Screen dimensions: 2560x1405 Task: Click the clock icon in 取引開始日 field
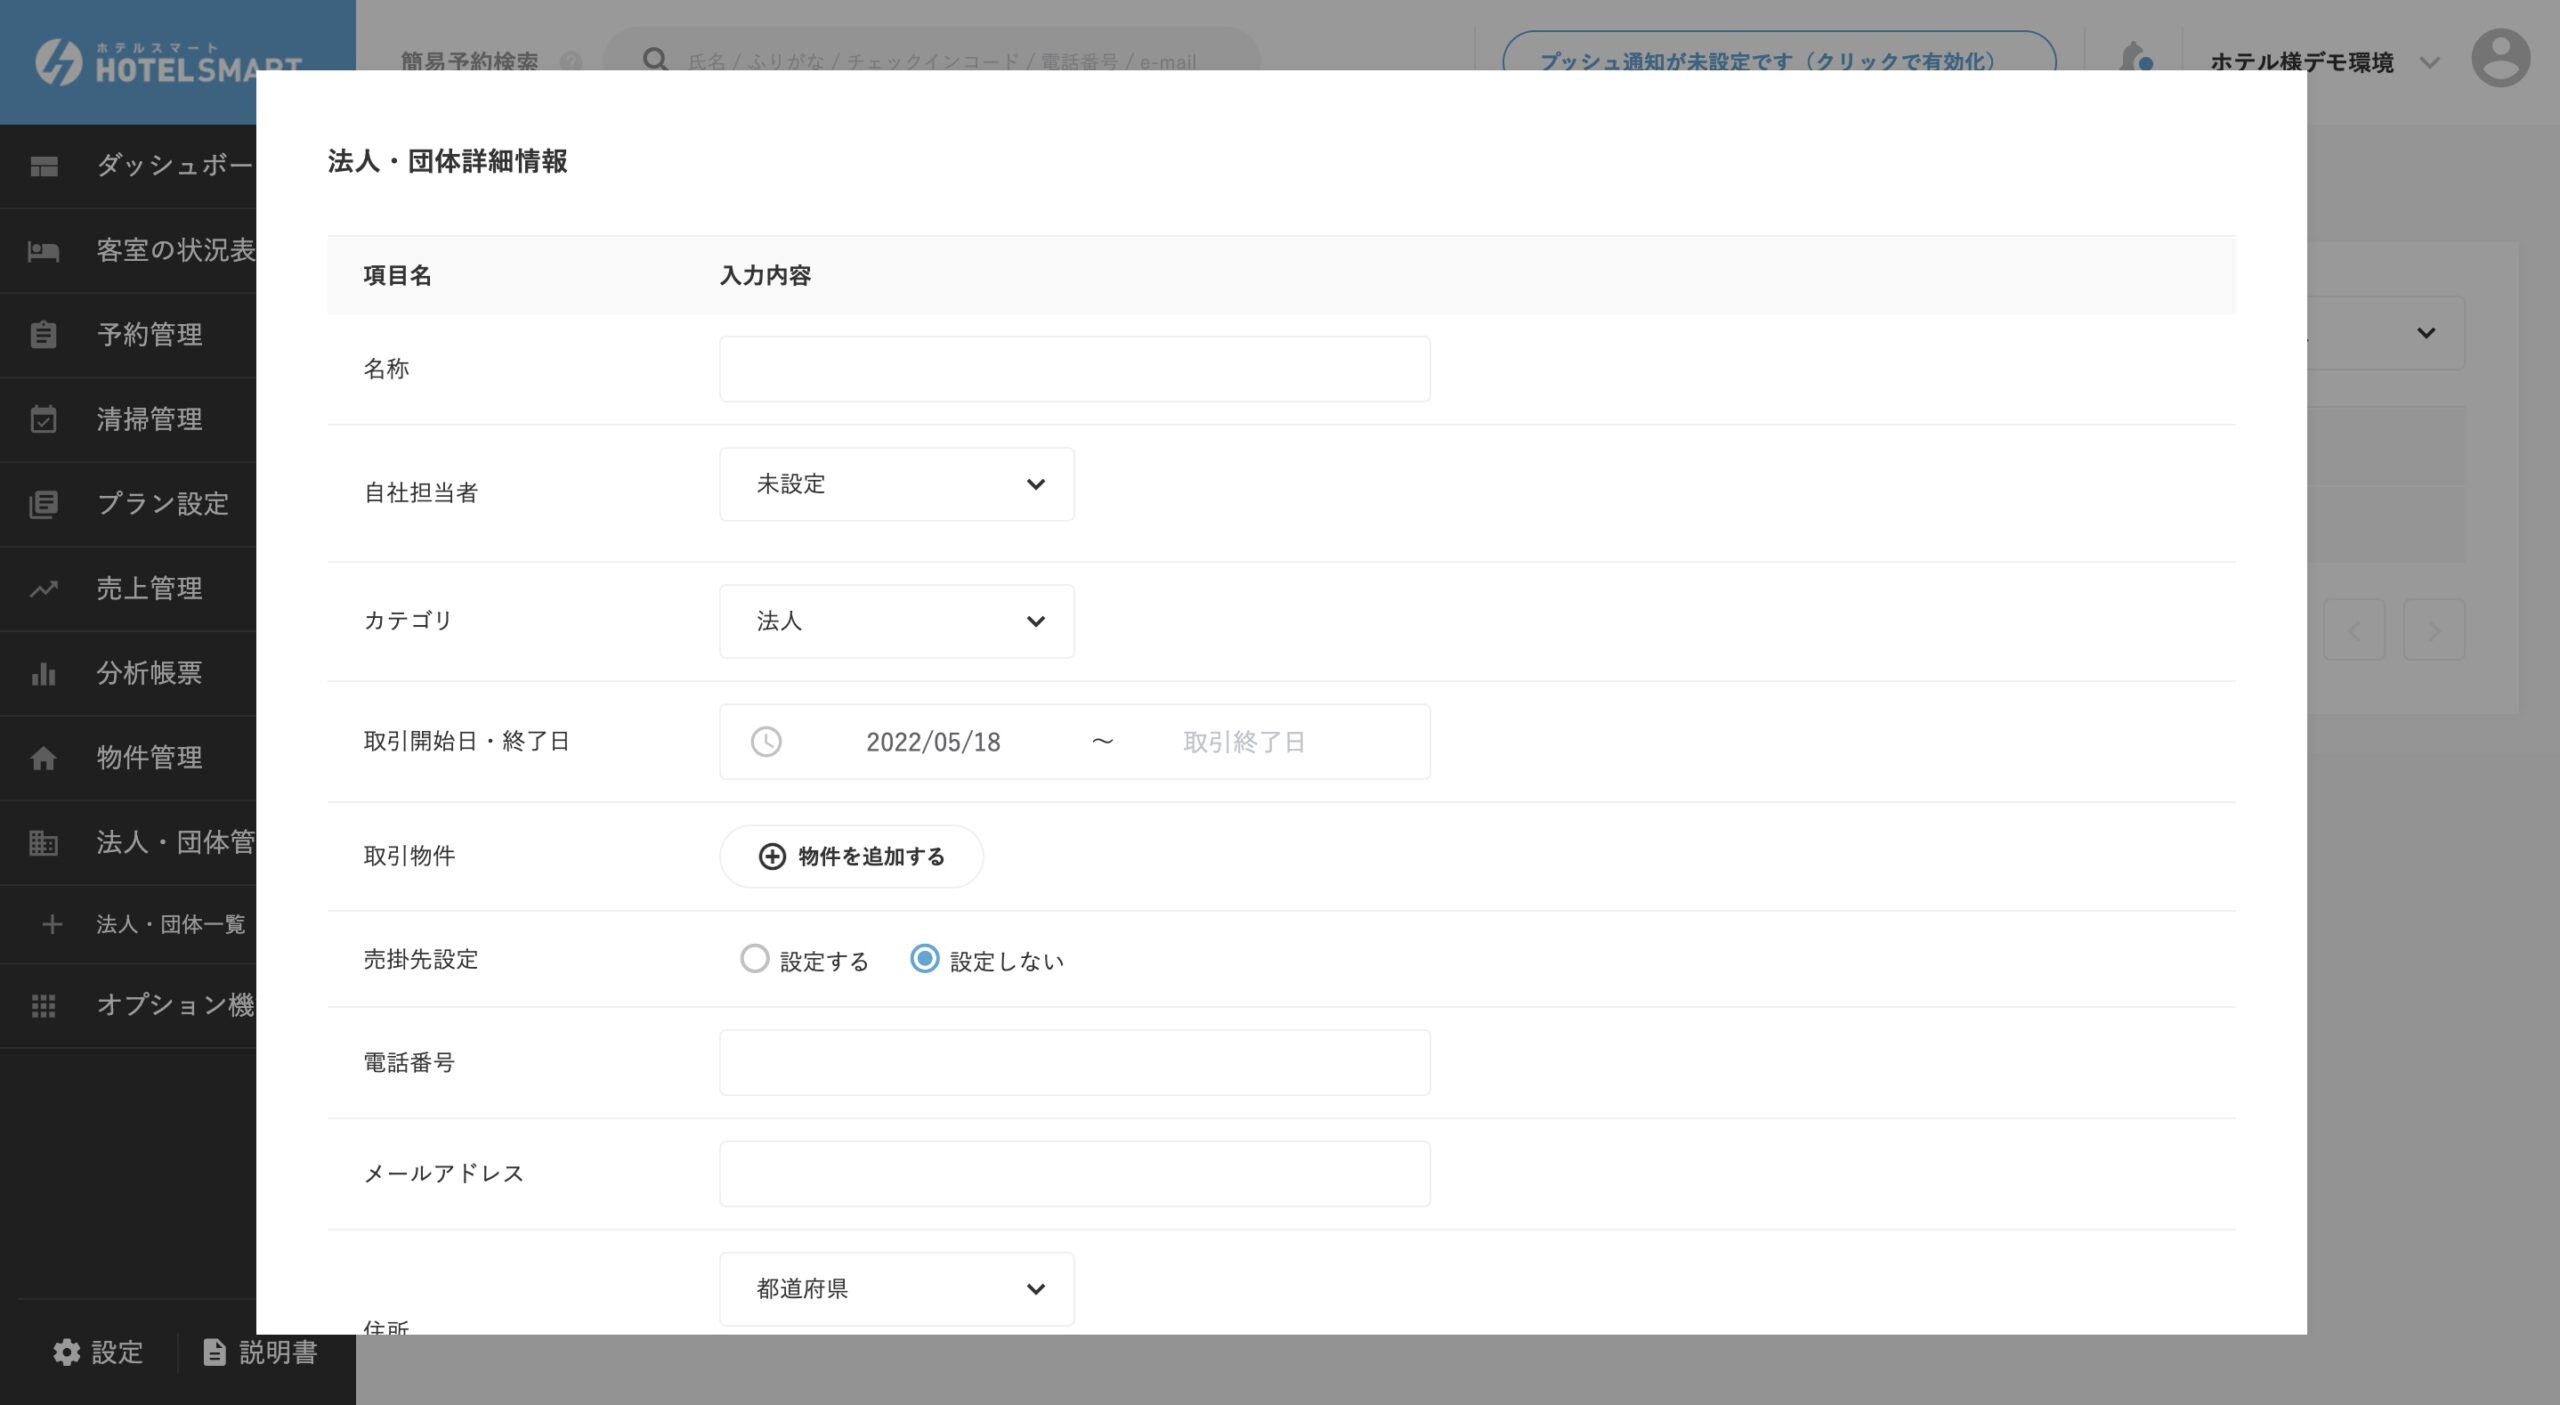click(766, 741)
